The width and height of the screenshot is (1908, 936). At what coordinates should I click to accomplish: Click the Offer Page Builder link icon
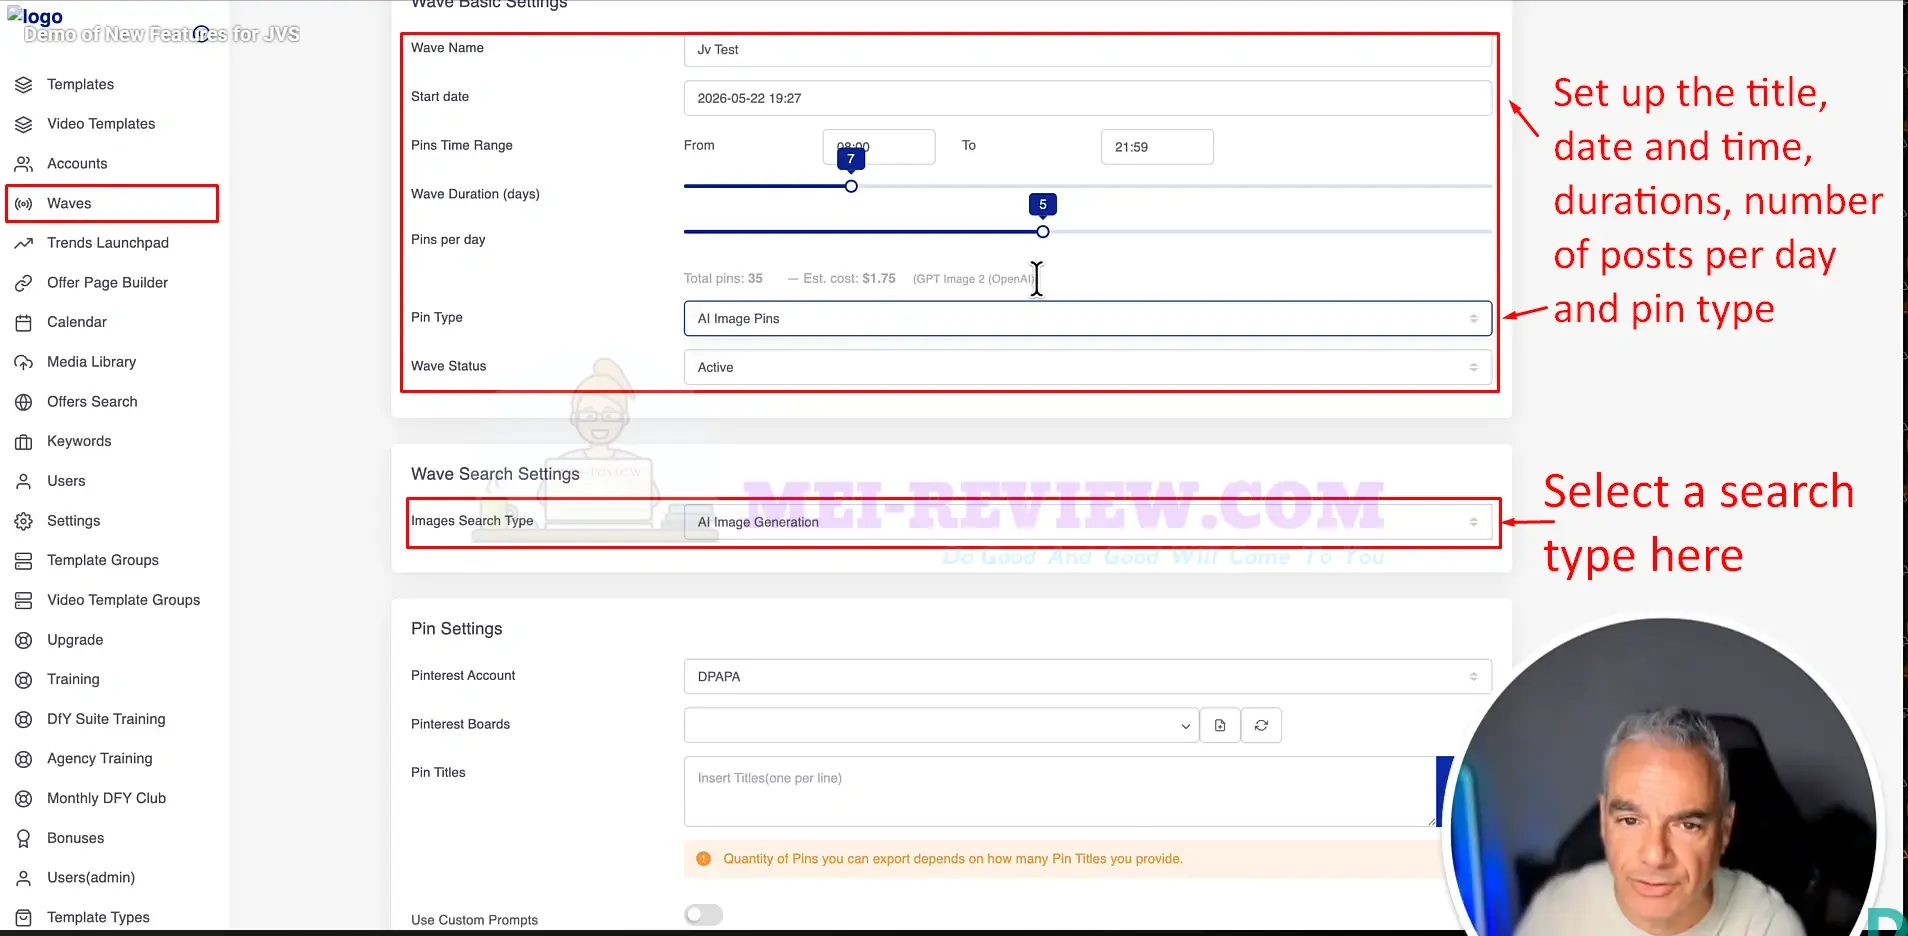point(24,283)
